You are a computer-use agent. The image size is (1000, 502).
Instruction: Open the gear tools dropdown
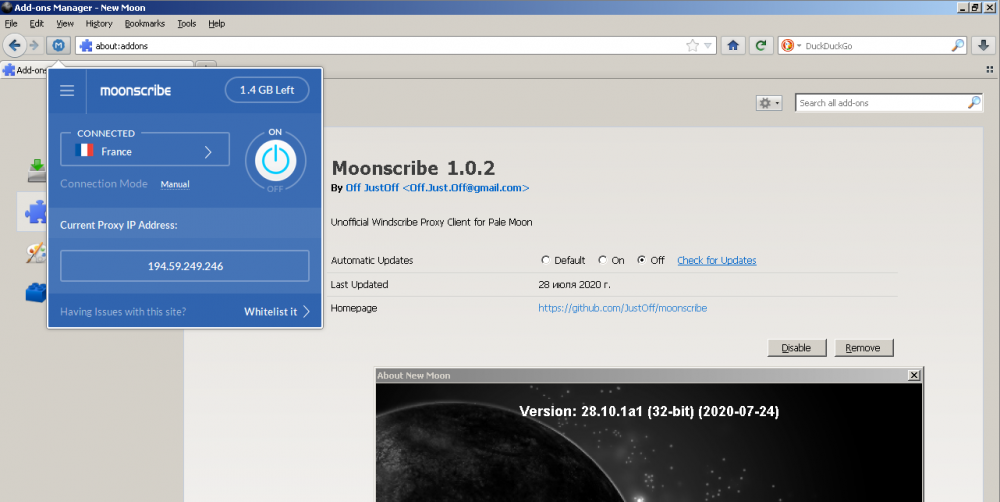(769, 103)
